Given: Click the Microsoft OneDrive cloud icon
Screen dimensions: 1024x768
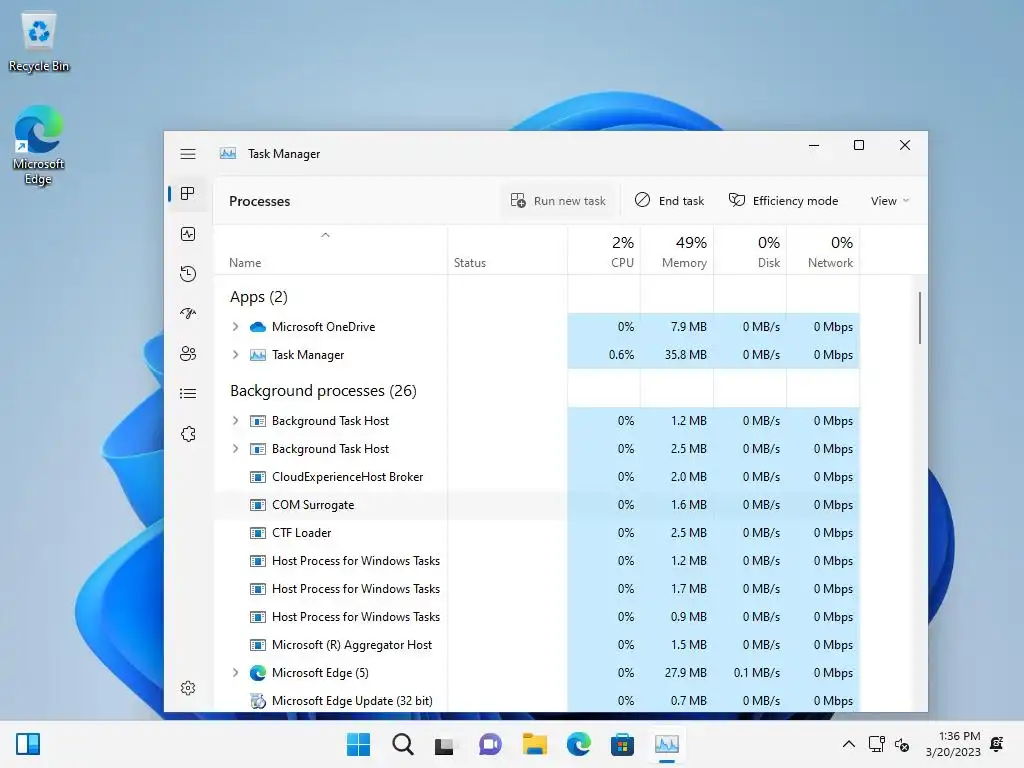Looking at the screenshot, I should (x=258, y=327).
